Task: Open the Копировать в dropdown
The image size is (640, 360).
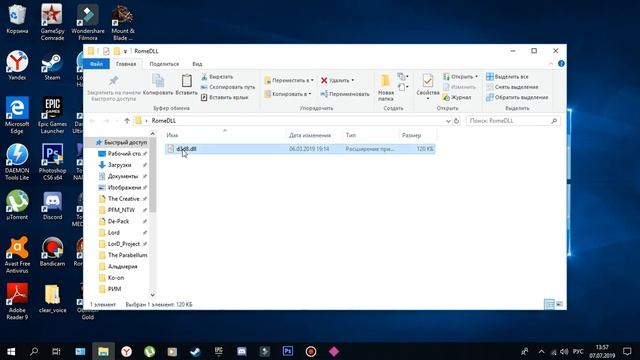Action: 288,94
